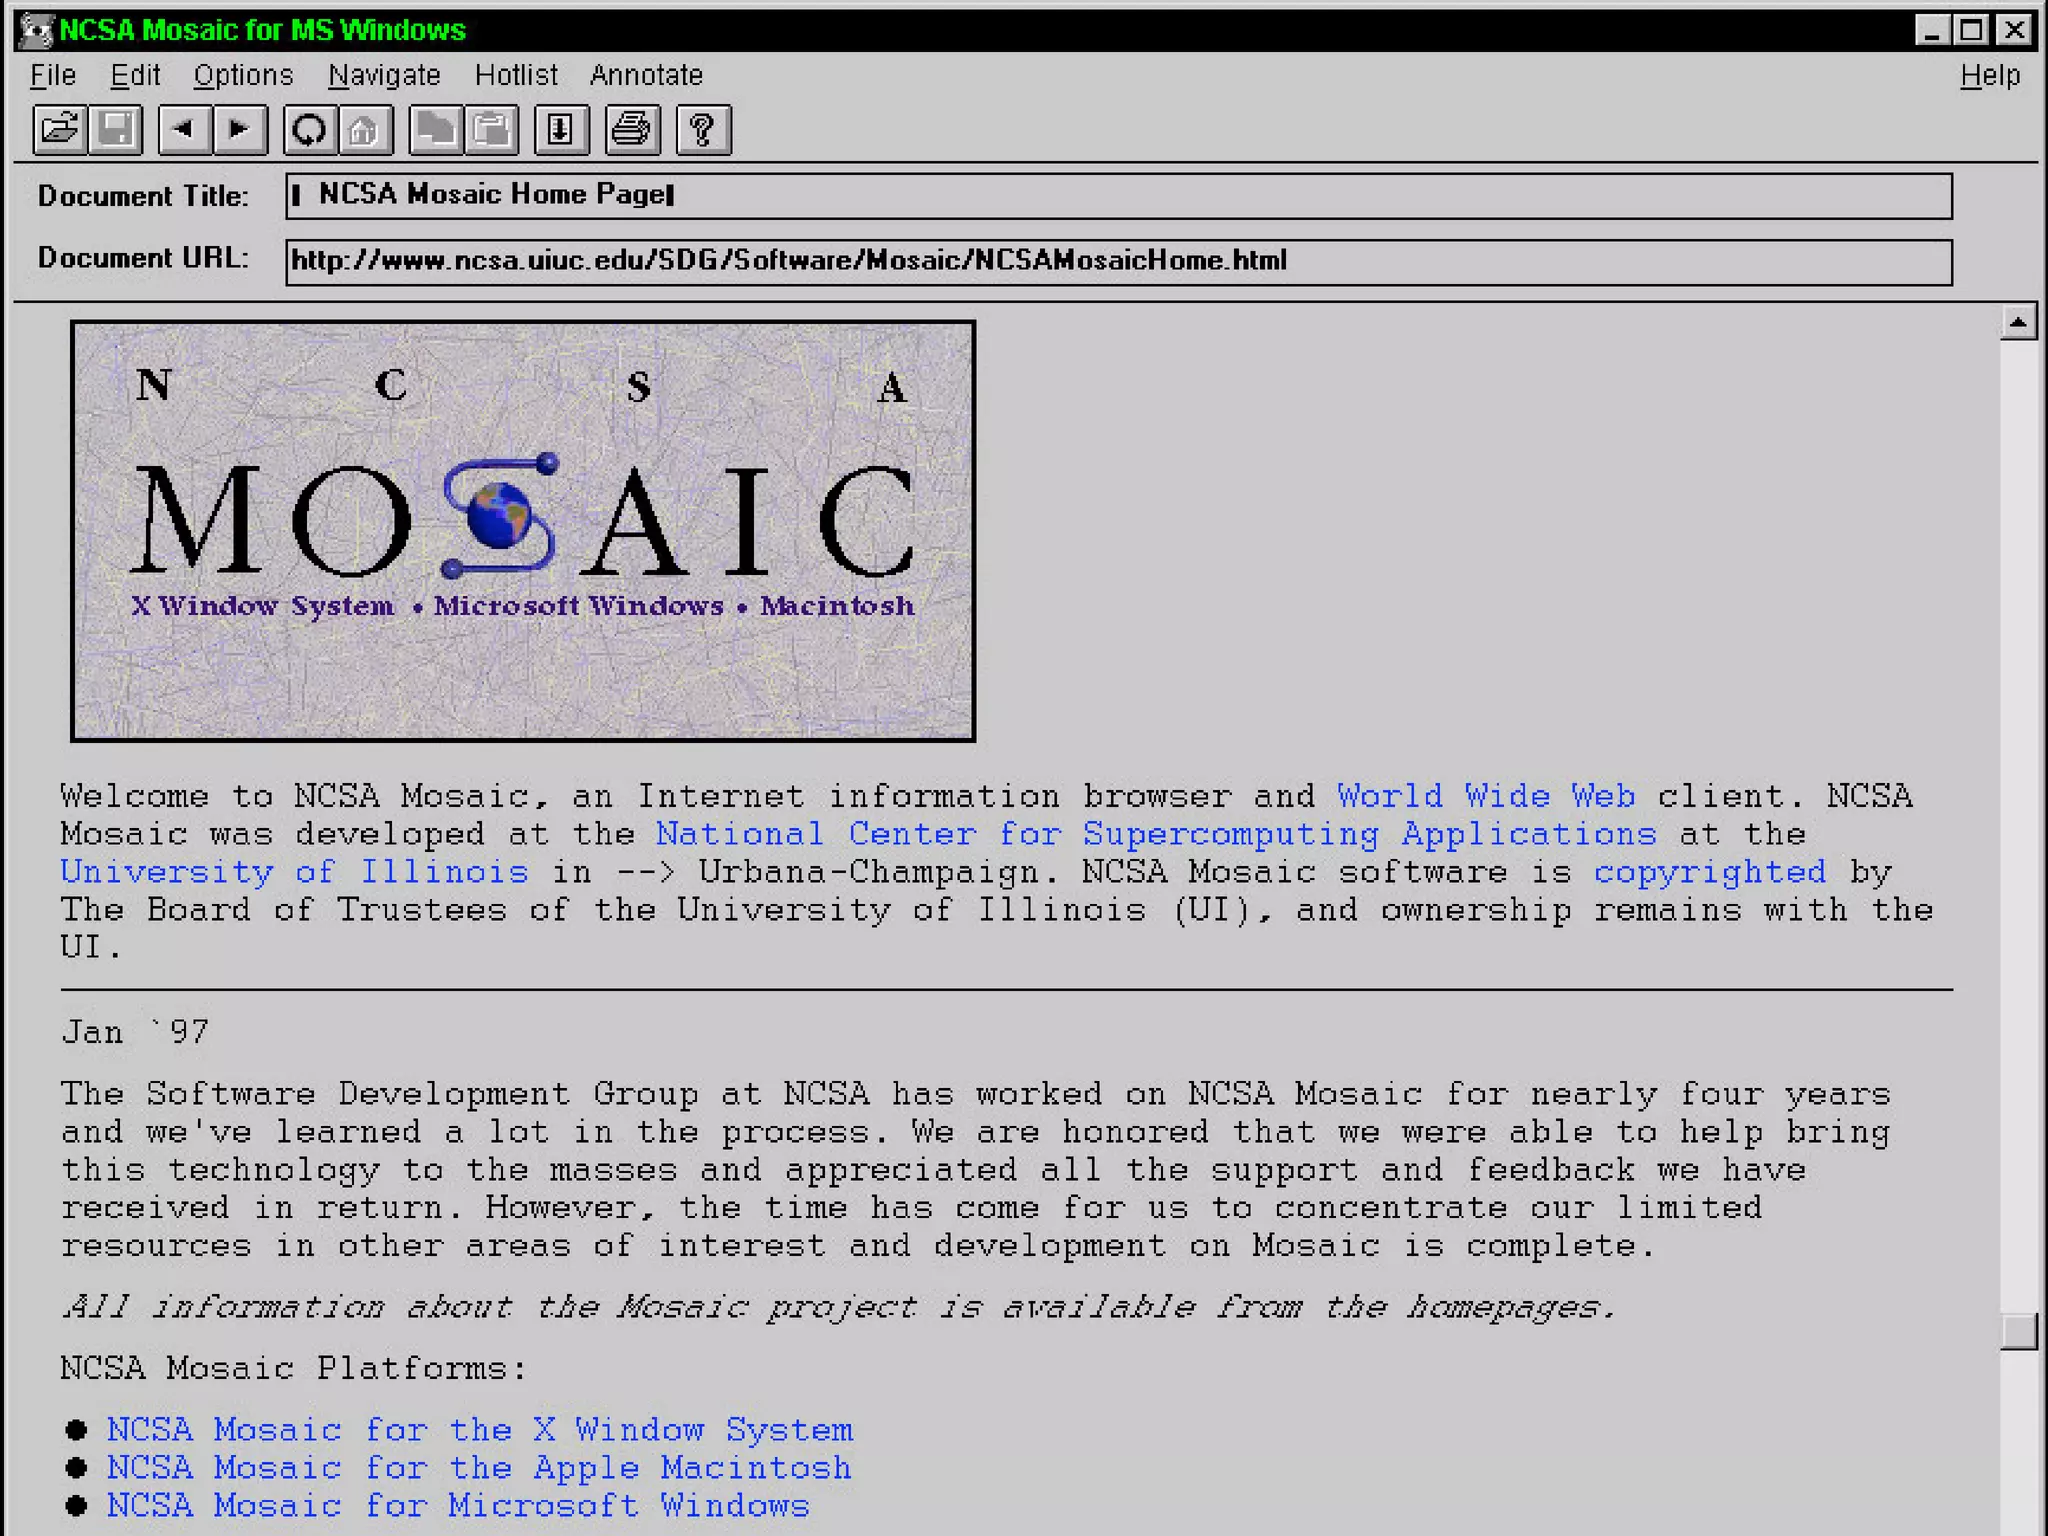The width and height of the screenshot is (2048, 1536).
Task: Open the Annotate menu
Action: pos(646,75)
